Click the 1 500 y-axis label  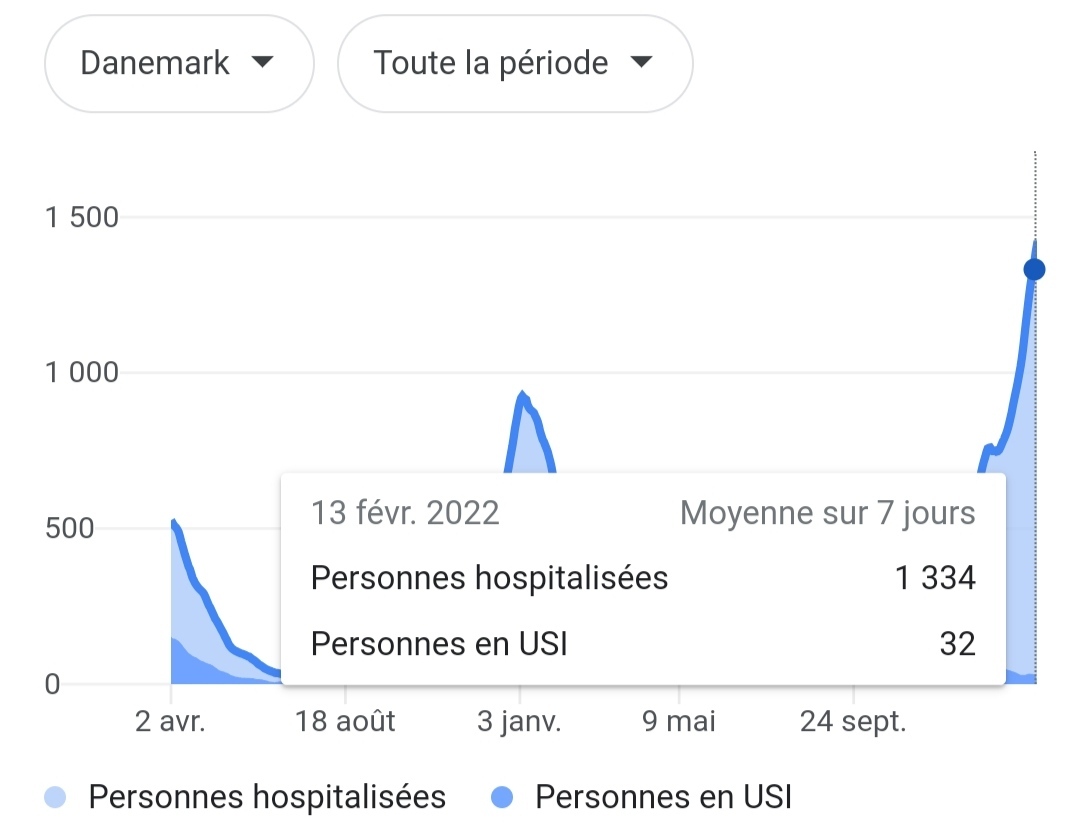[x=82, y=217]
